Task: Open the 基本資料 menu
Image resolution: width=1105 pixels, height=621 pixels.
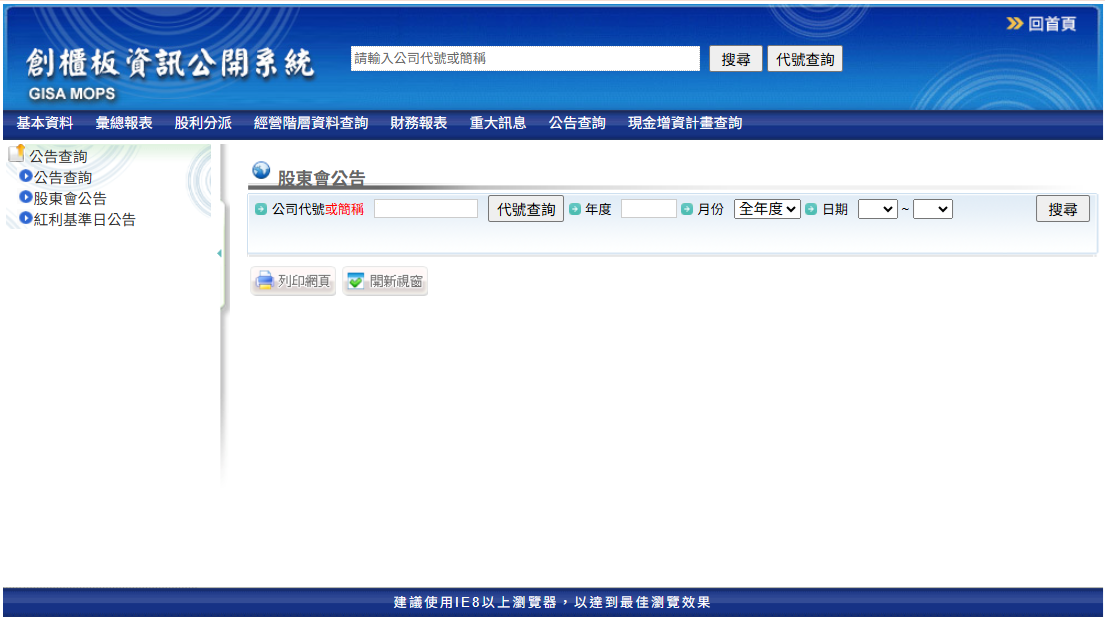Action: coord(44,123)
